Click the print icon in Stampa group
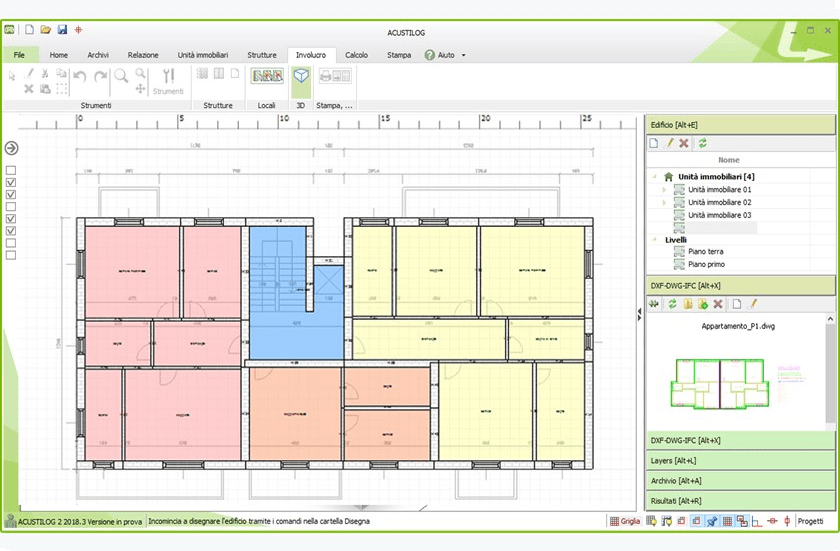The width and height of the screenshot is (840, 551). pyautogui.click(x=326, y=76)
